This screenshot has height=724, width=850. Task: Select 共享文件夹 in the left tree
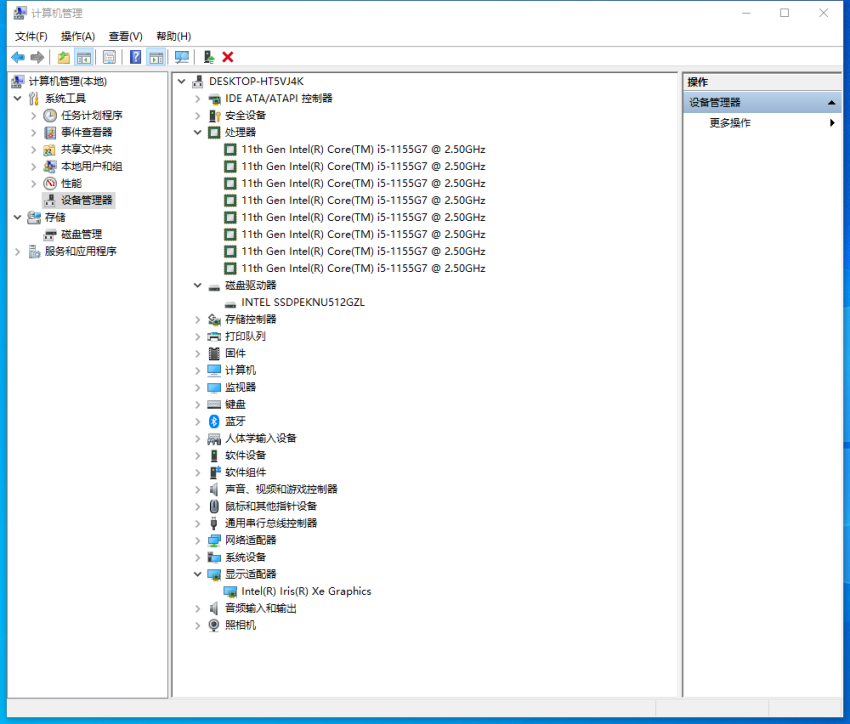[x=86, y=150]
